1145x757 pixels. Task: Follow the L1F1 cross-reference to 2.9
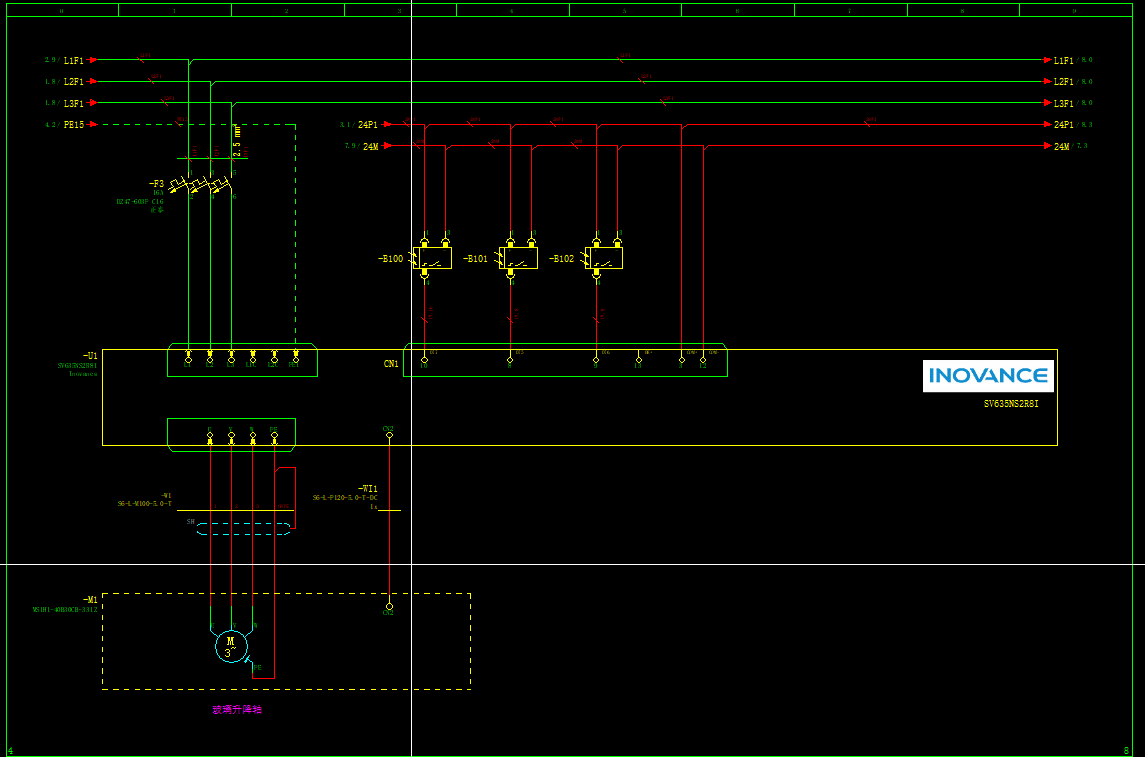click(x=51, y=60)
